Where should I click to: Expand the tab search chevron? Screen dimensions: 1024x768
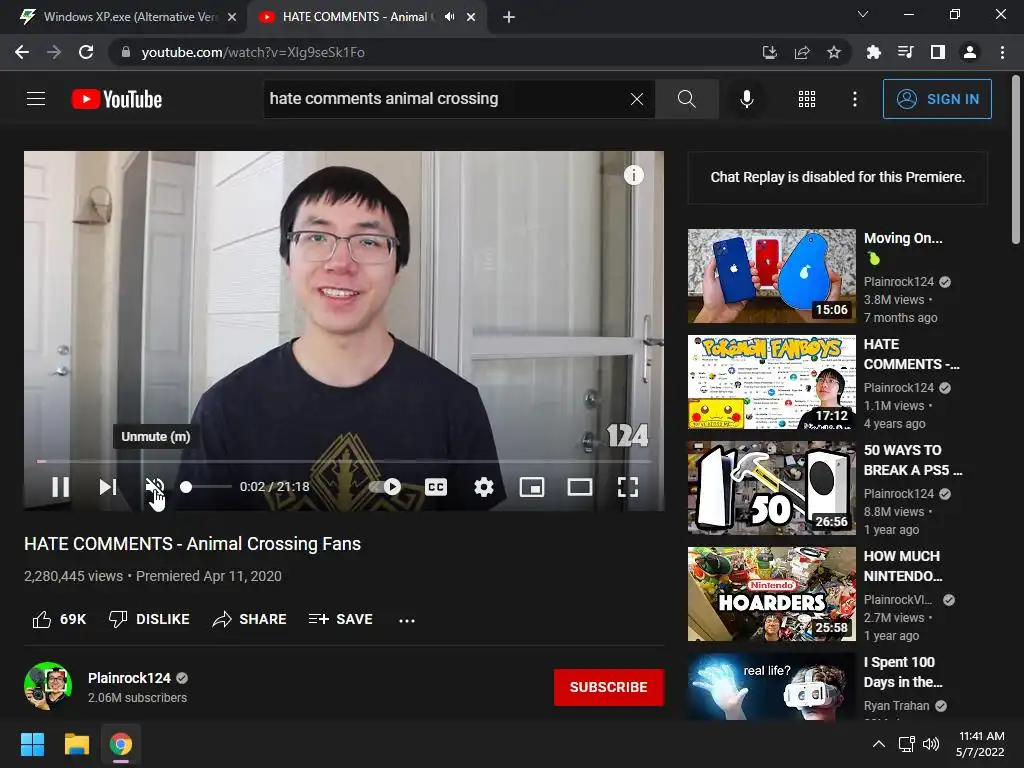click(x=863, y=14)
